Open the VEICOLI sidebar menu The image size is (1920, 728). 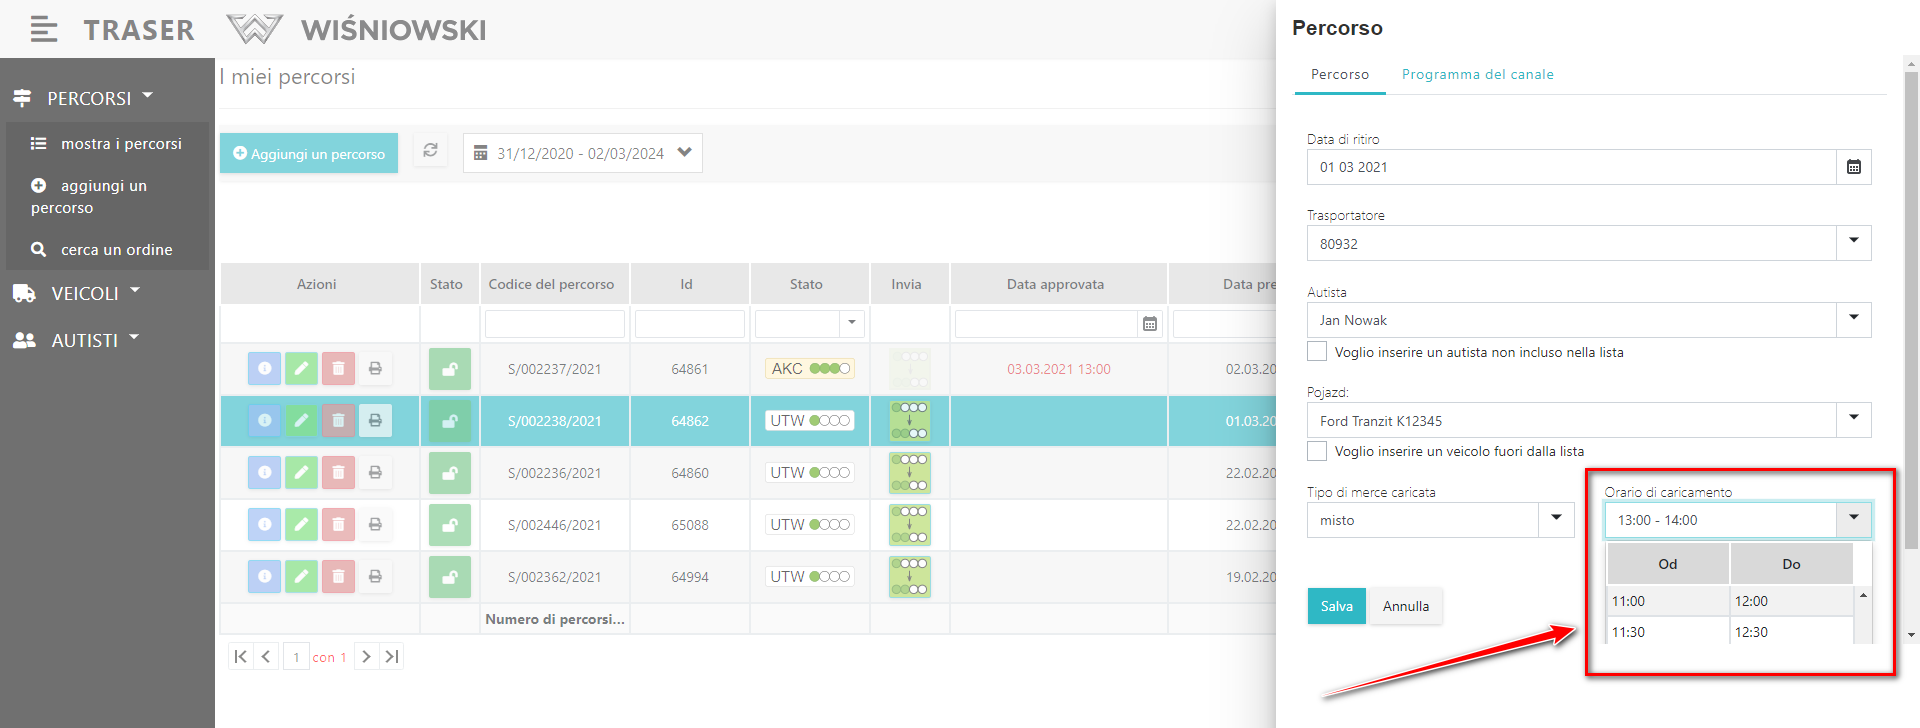[85, 294]
